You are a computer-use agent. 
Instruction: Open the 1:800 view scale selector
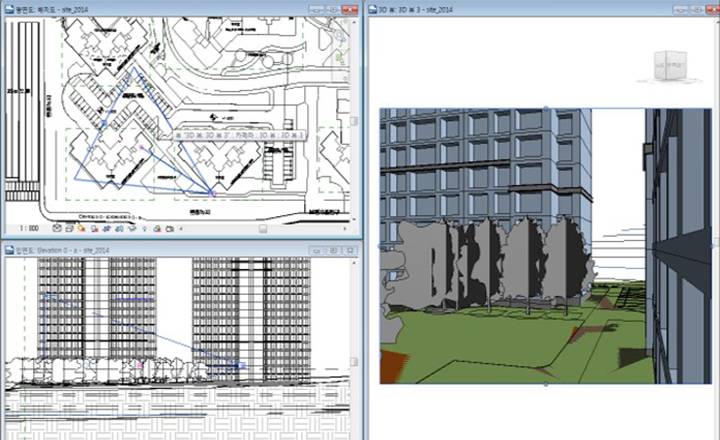coord(21,228)
